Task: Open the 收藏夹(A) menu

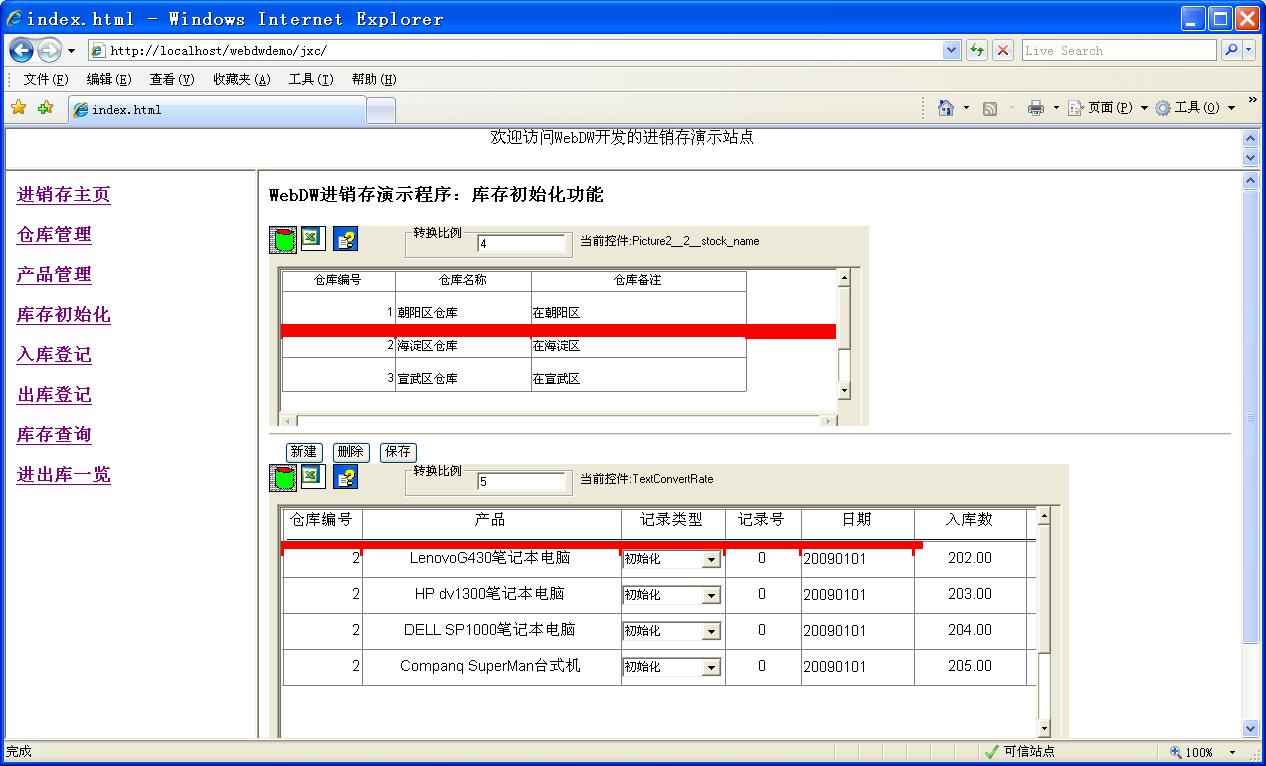Action: coord(241,80)
